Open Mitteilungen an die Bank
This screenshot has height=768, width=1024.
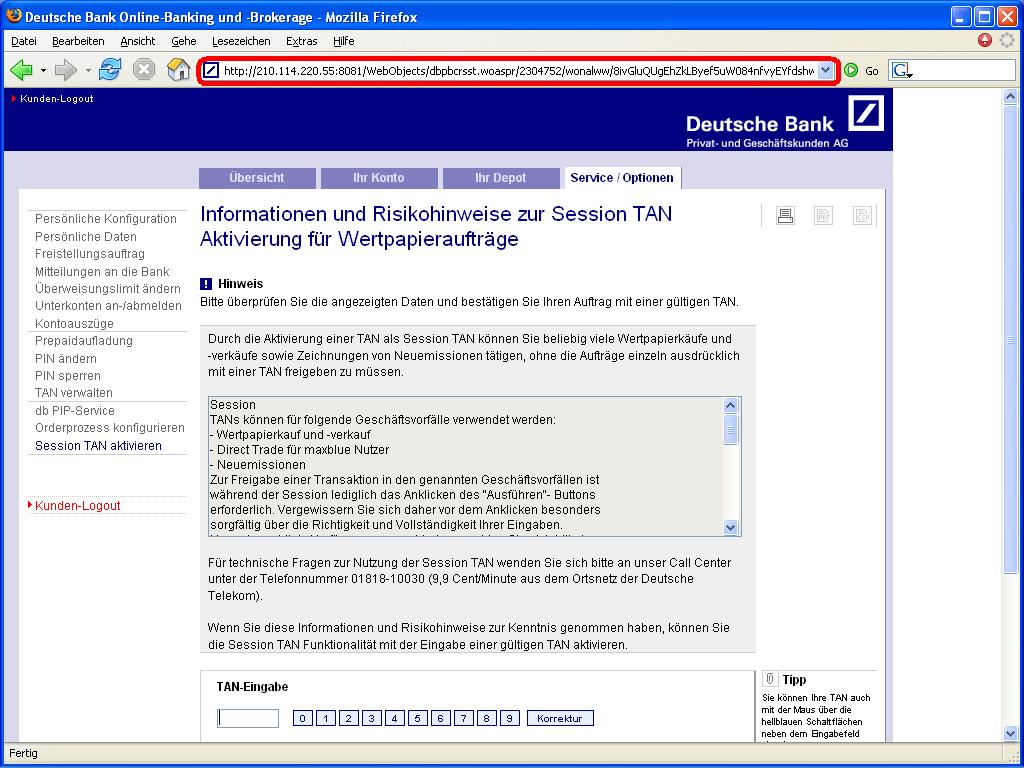[x=103, y=272]
